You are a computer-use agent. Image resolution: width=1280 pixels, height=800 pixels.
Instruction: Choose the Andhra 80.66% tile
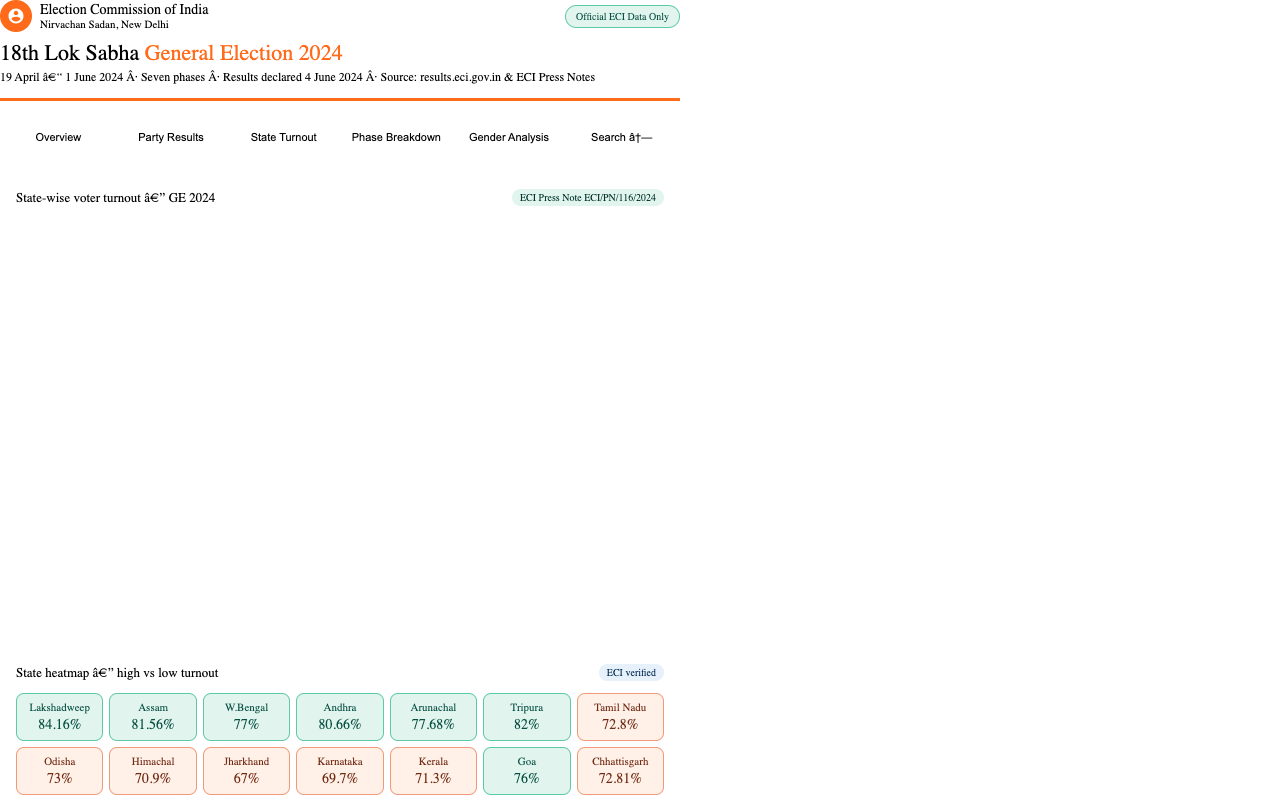pyautogui.click(x=340, y=717)
